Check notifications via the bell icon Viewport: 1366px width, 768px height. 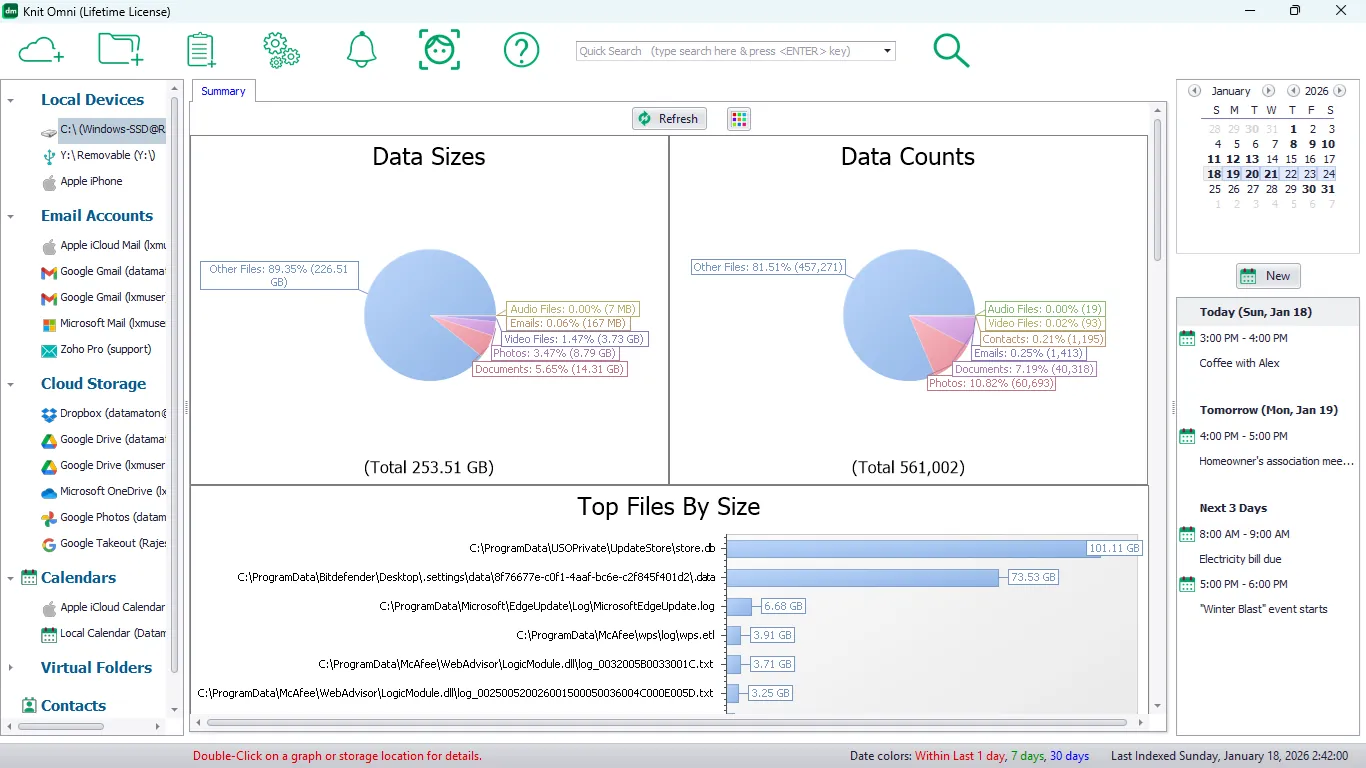click(x=361, y=48)
